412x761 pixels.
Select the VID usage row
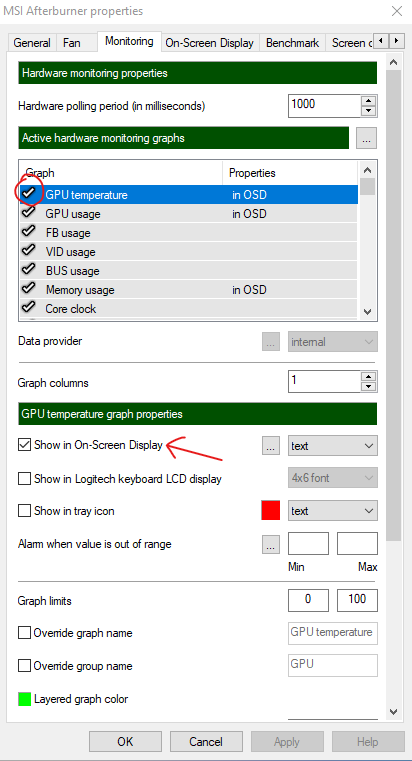click(x=189, y=252)
